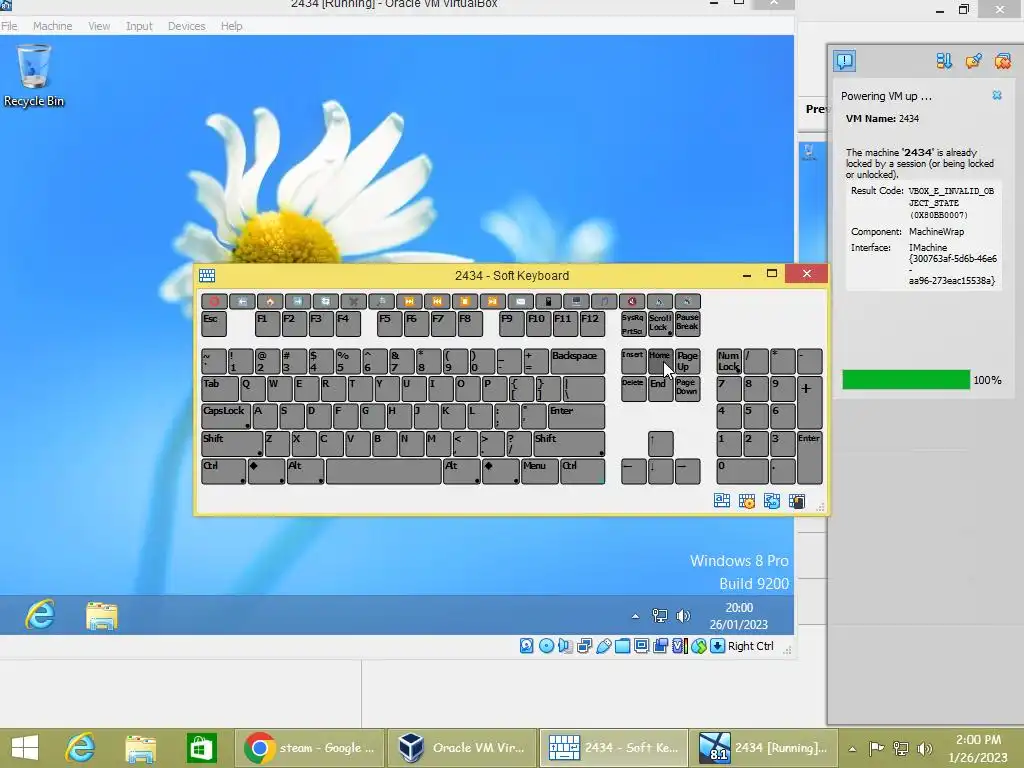Dismiss the Powering VM up notification
Image resolution: width=1024 pixels, height=768 pixels.
pyautogui.click(x=997, y=95)
